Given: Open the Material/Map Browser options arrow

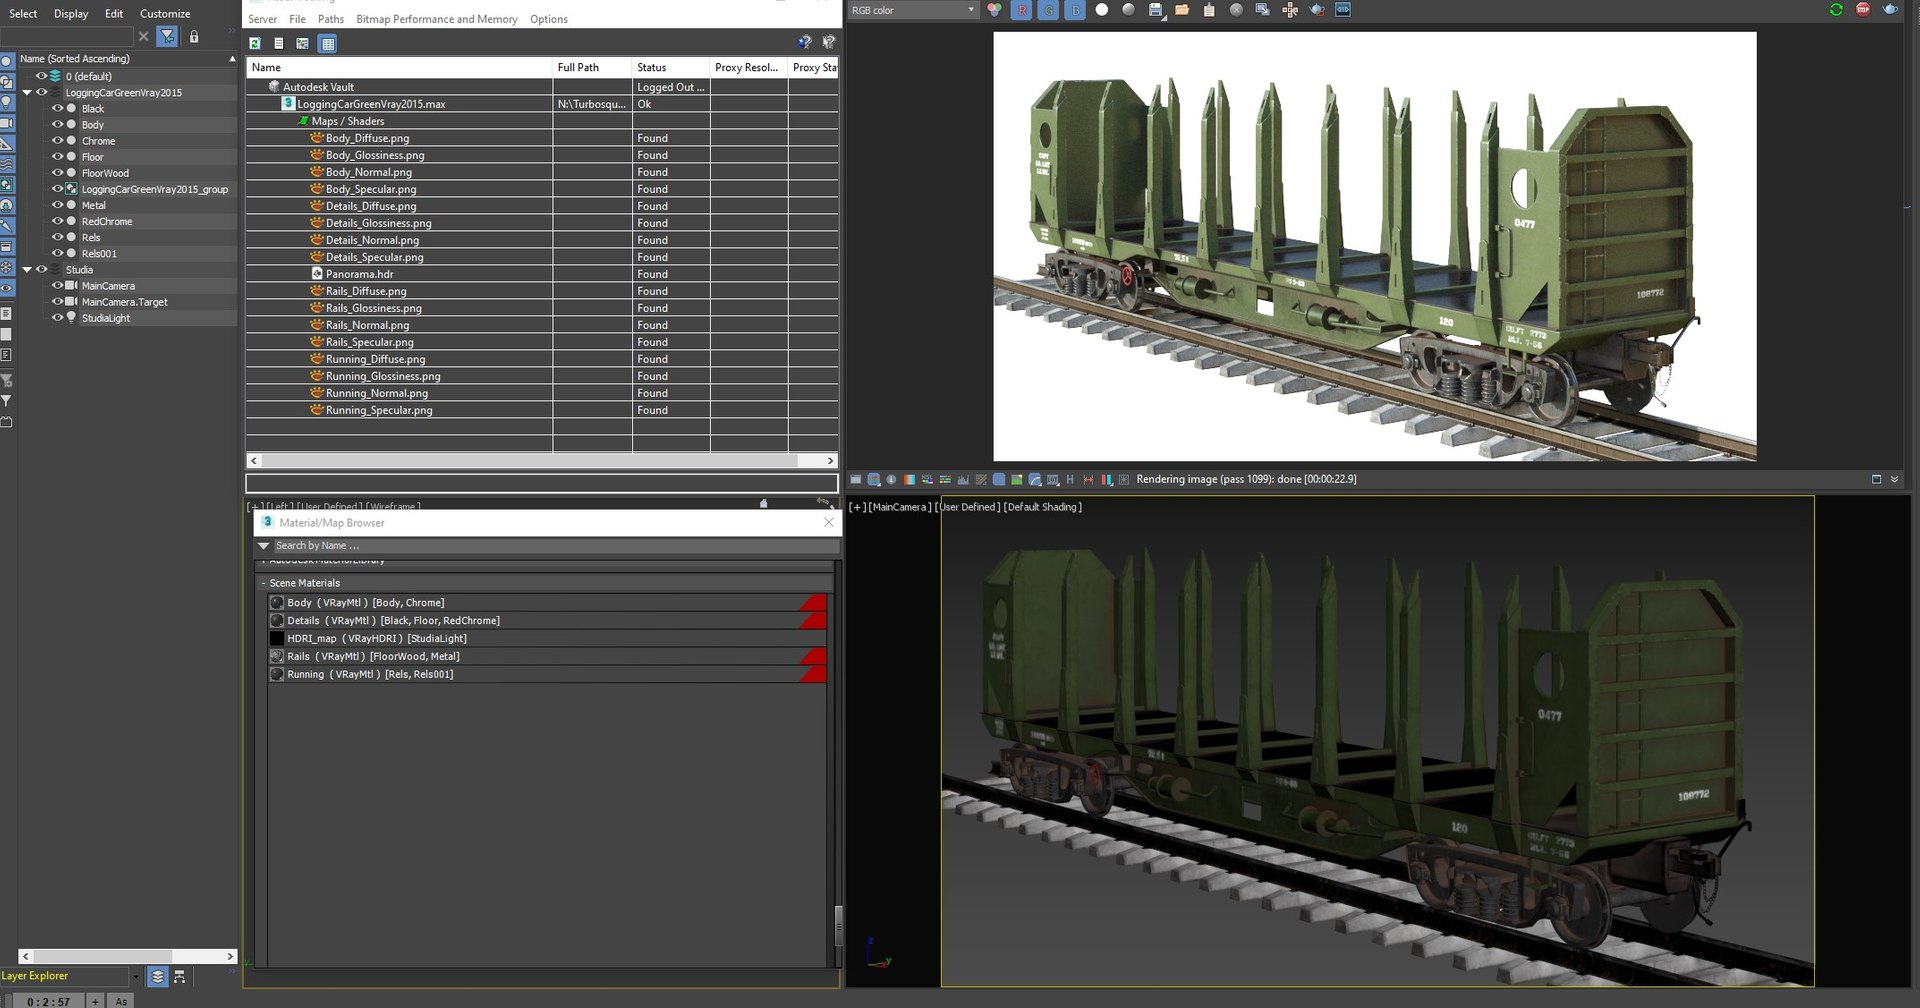Looking at the screenshot, I should click(x=263, y=546).
